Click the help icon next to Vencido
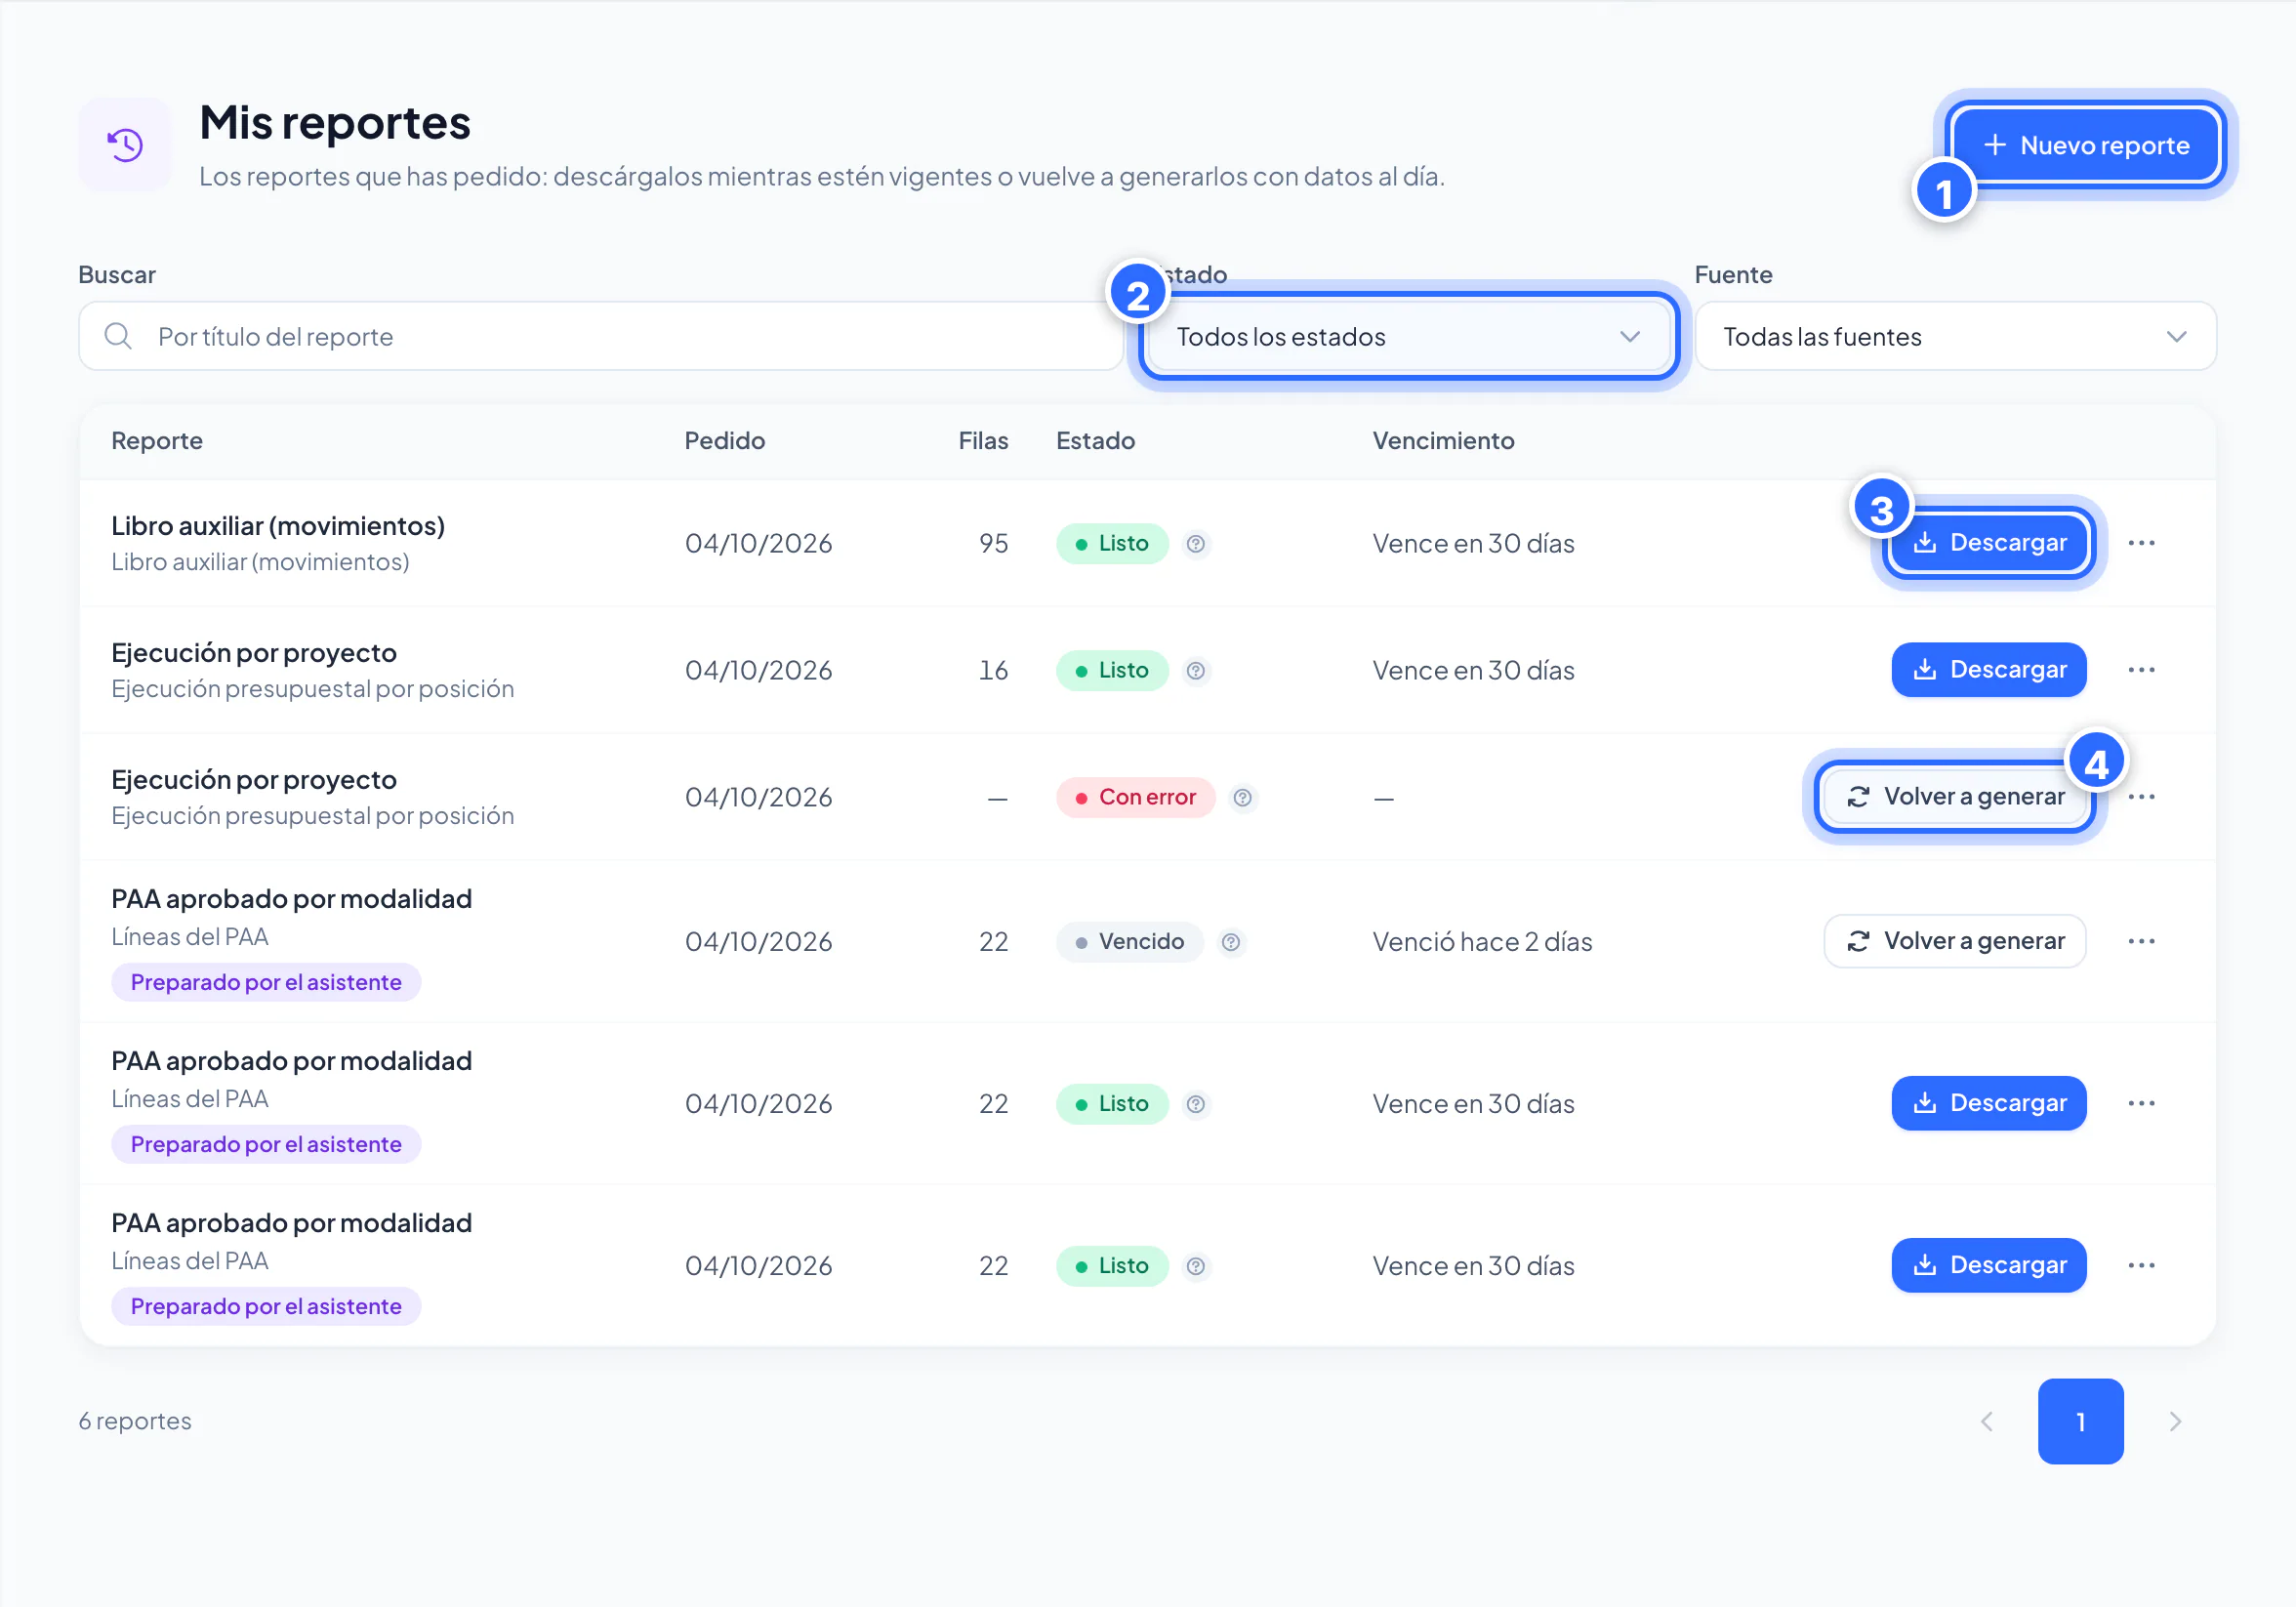The width and height of the screenshot is (2296, 1607). pyautogui.click(x=1231, y=942)
